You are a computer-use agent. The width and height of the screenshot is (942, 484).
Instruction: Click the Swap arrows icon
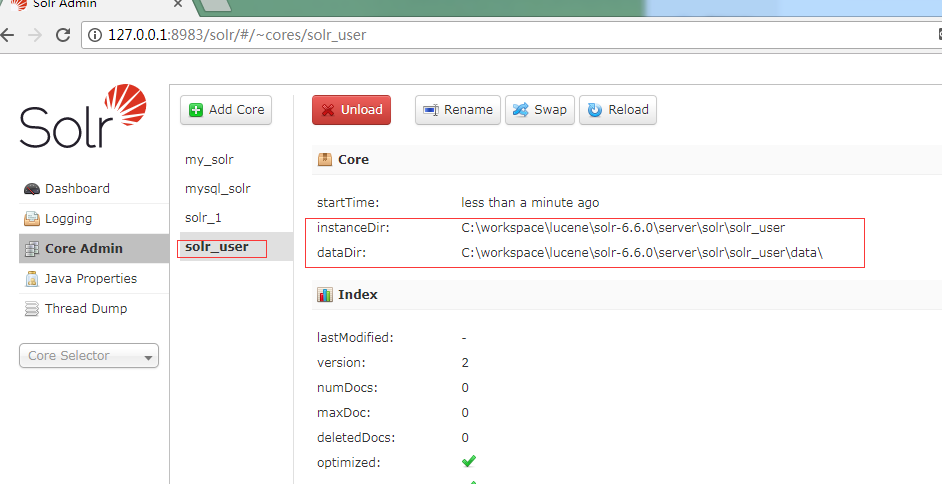point(520,110)
